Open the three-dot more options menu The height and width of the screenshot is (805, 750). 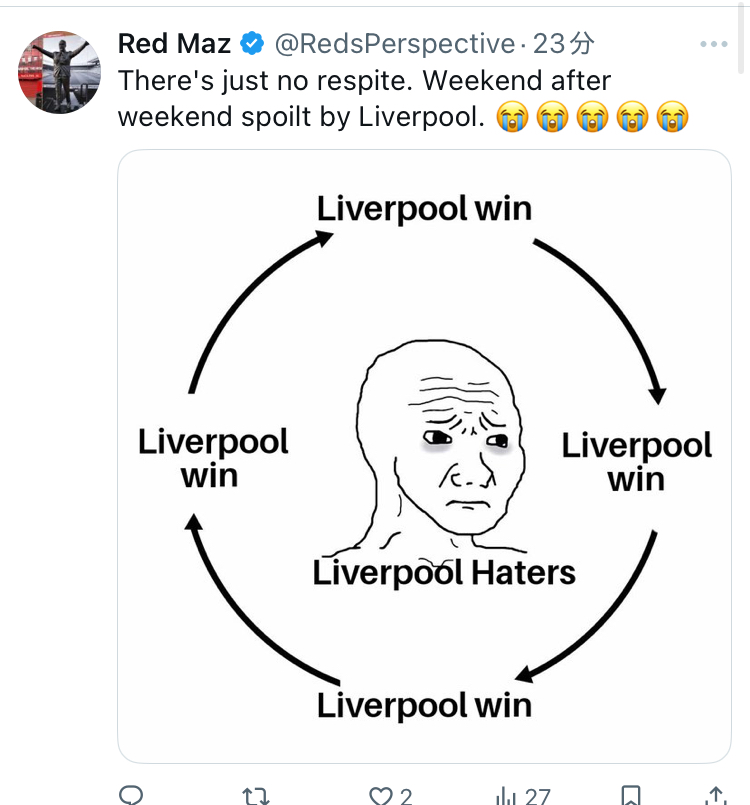714,44
